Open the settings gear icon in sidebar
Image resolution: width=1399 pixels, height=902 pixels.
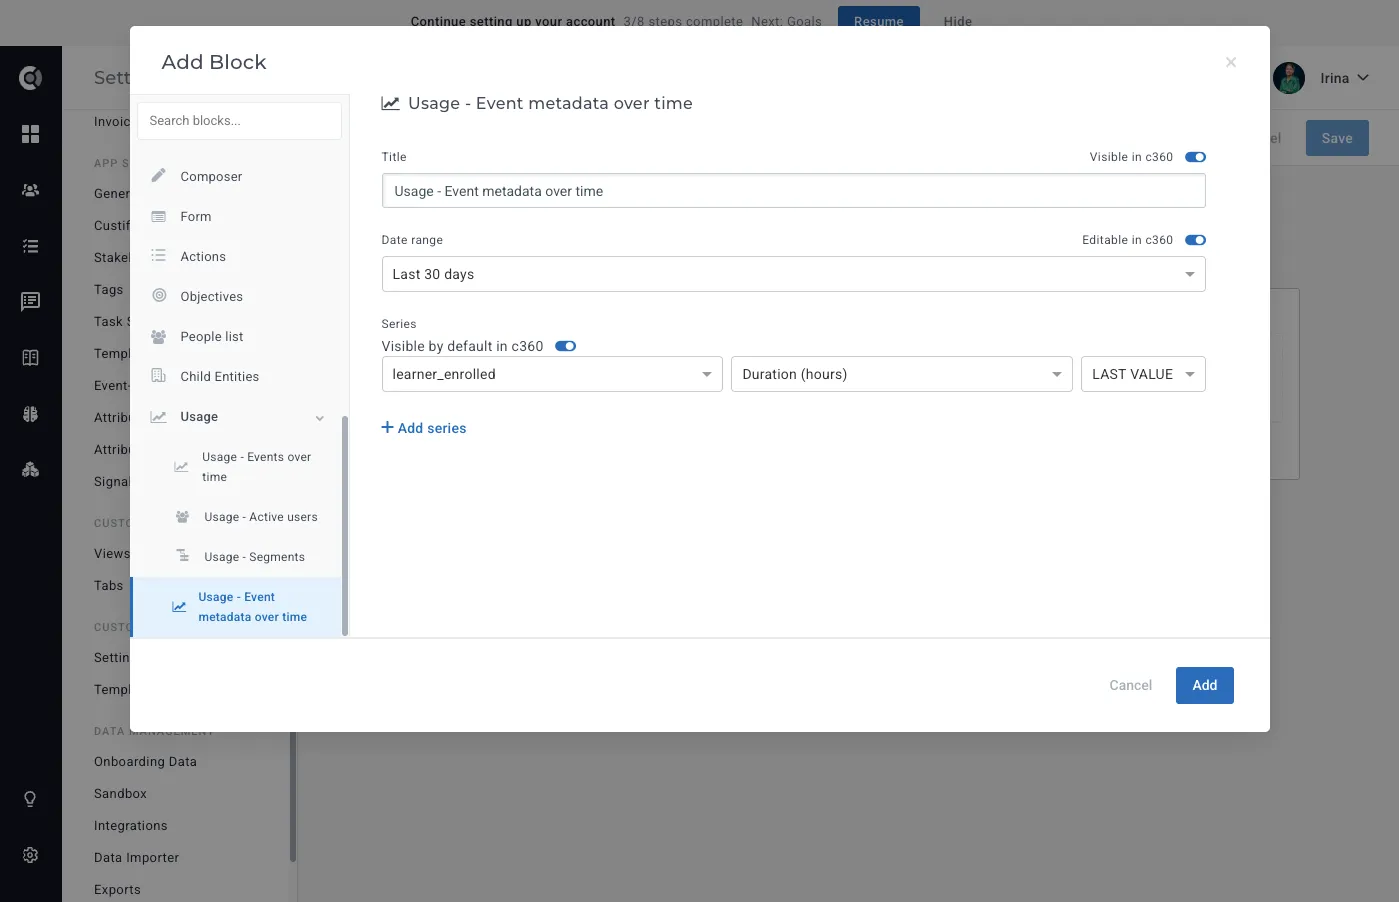(31, 855)
